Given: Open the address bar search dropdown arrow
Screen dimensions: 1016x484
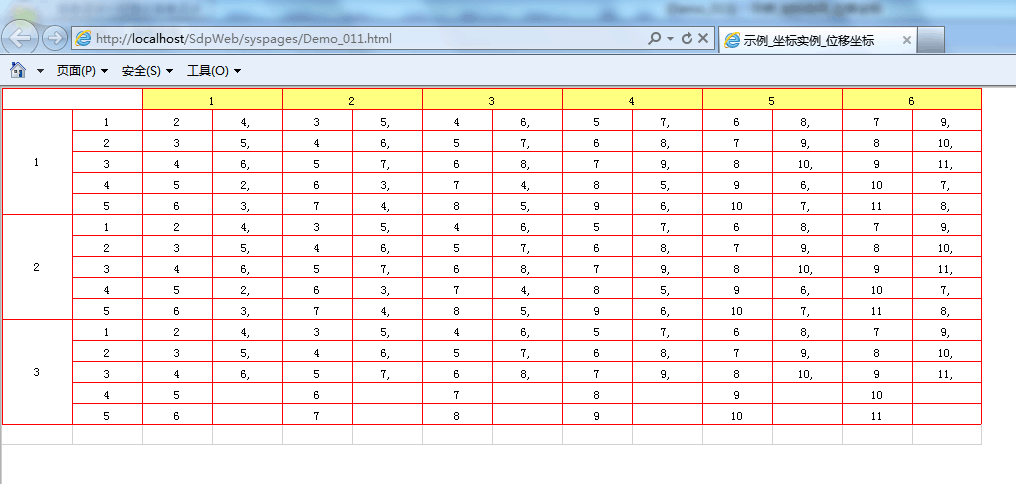Looking at the screenshot, I should (670, 39).
